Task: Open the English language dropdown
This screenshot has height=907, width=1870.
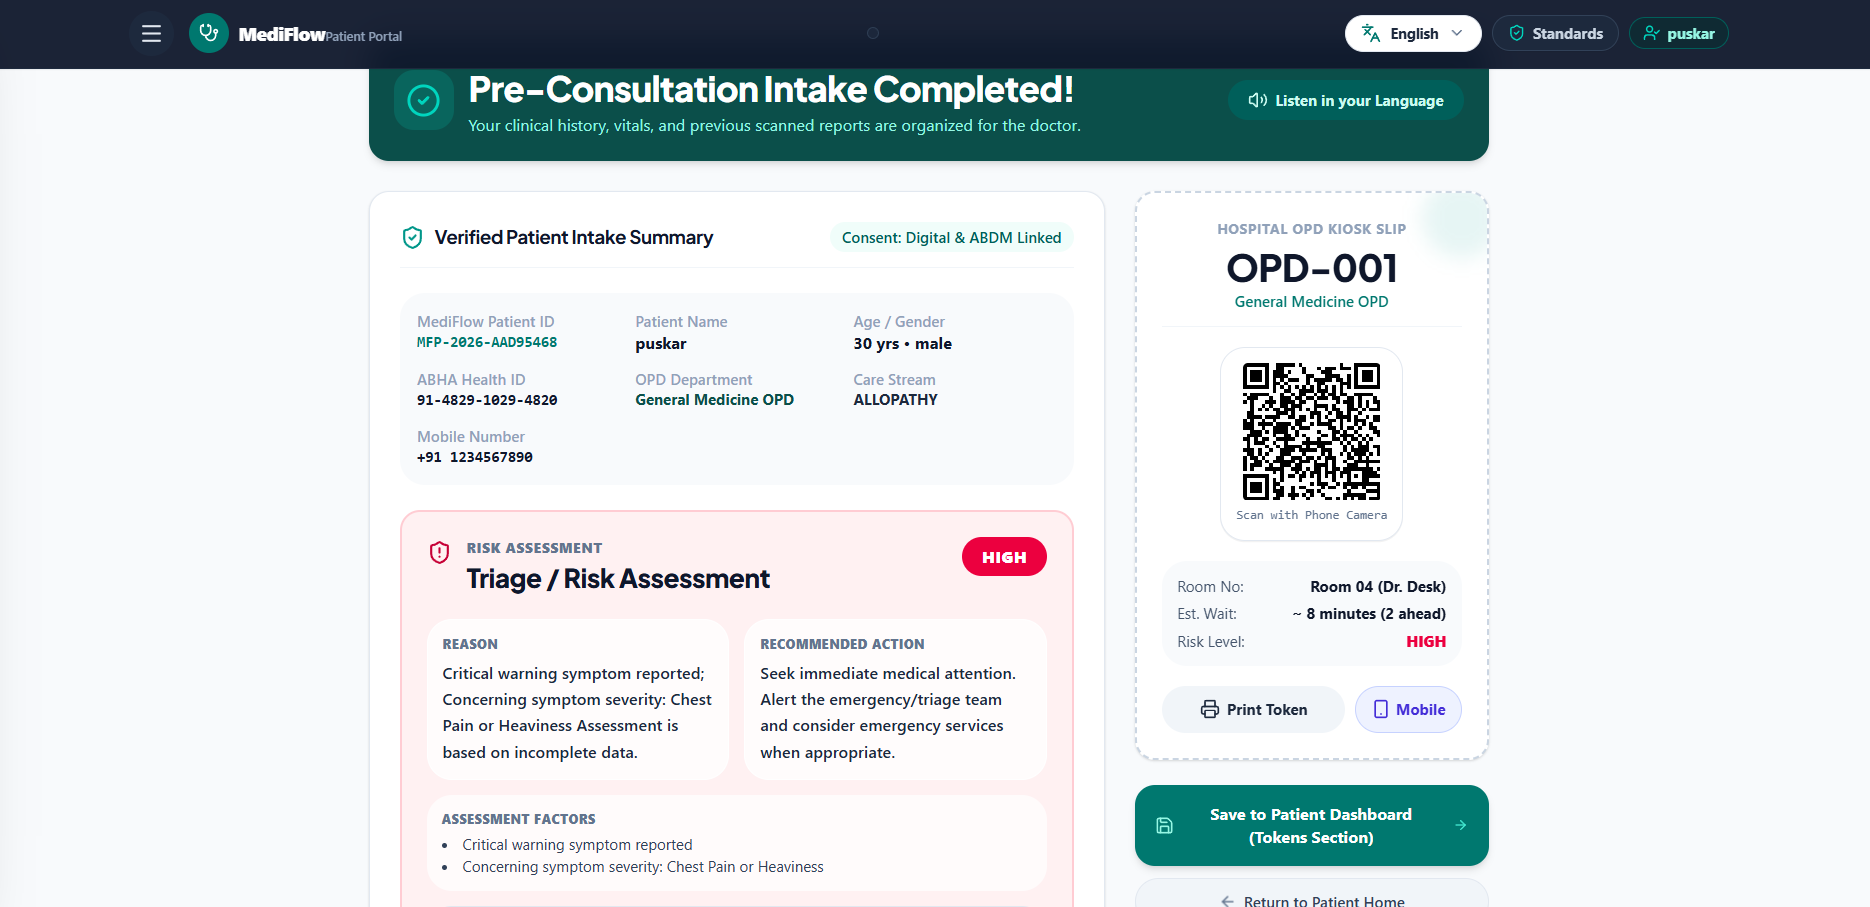Action: click(x=1413, y=33)
